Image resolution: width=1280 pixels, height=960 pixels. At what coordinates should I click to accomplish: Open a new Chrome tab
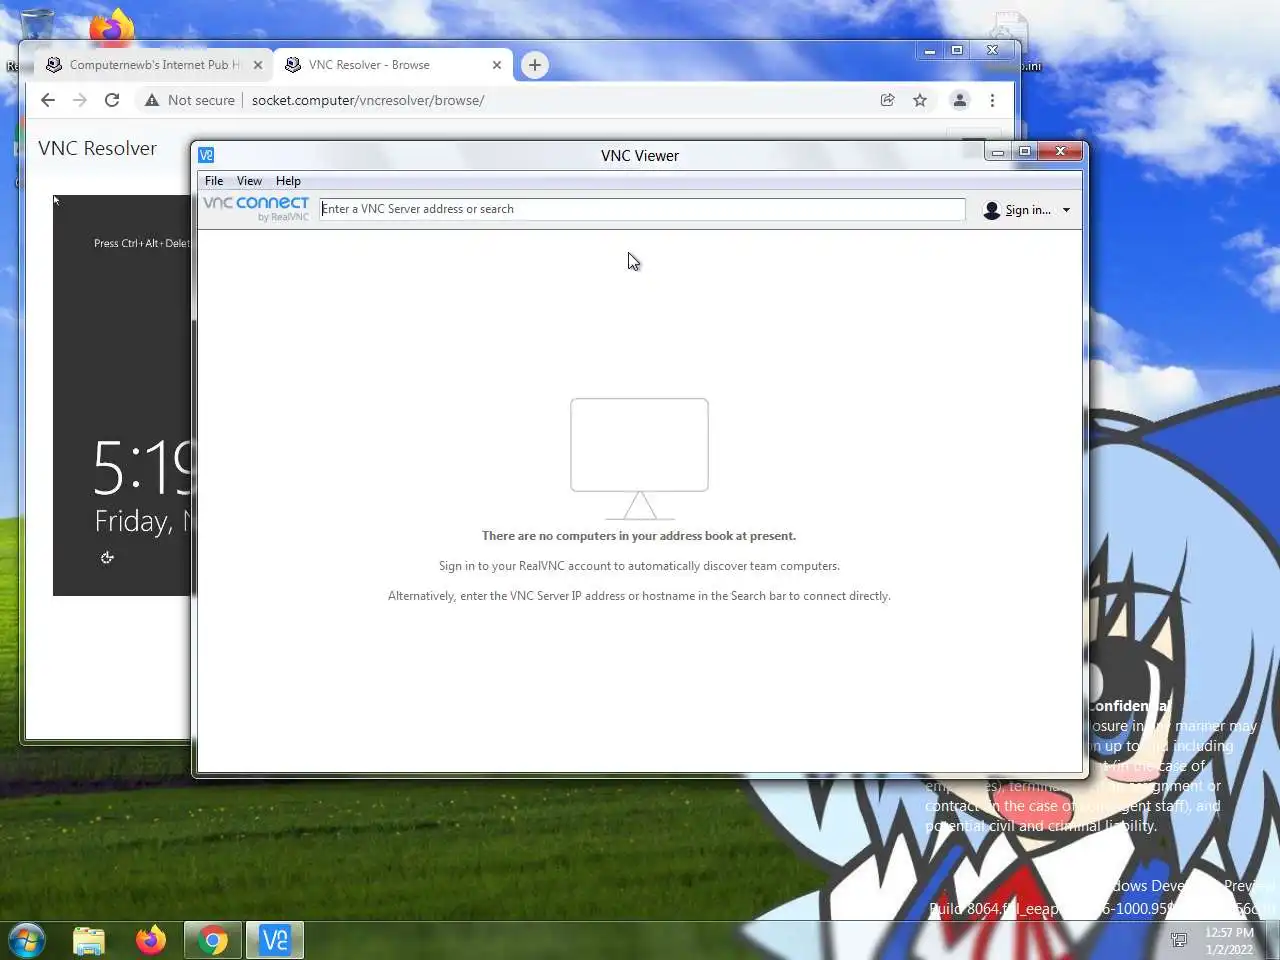pos(535,65)
